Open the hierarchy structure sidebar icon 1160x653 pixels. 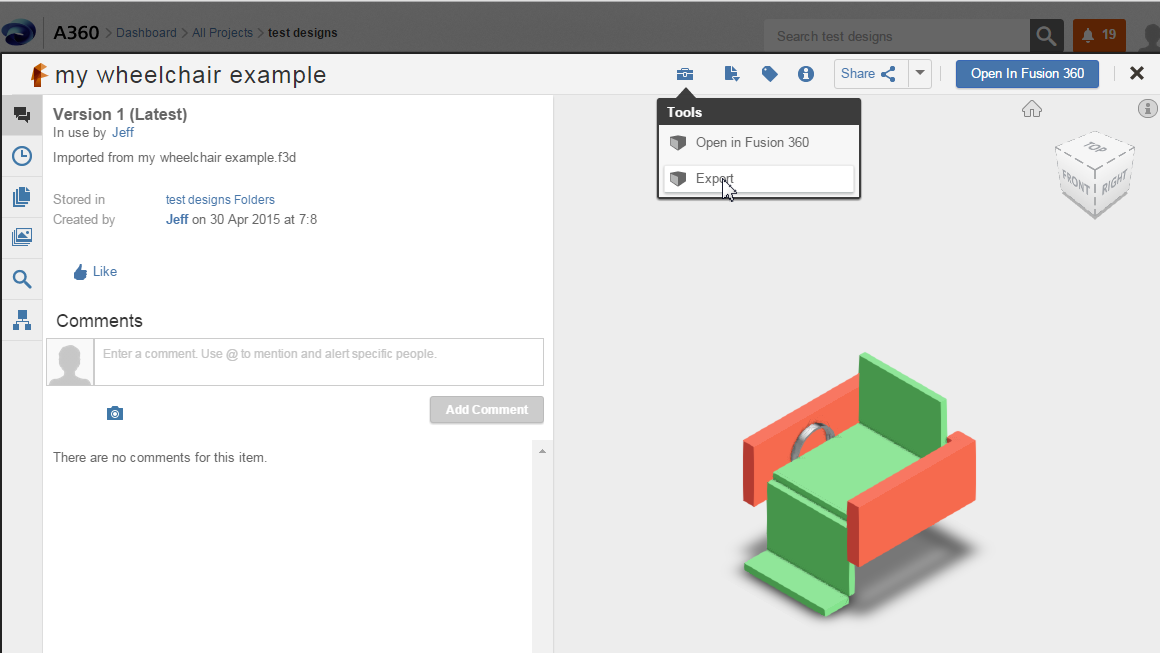pyautogui.click(x=21, y=320)
